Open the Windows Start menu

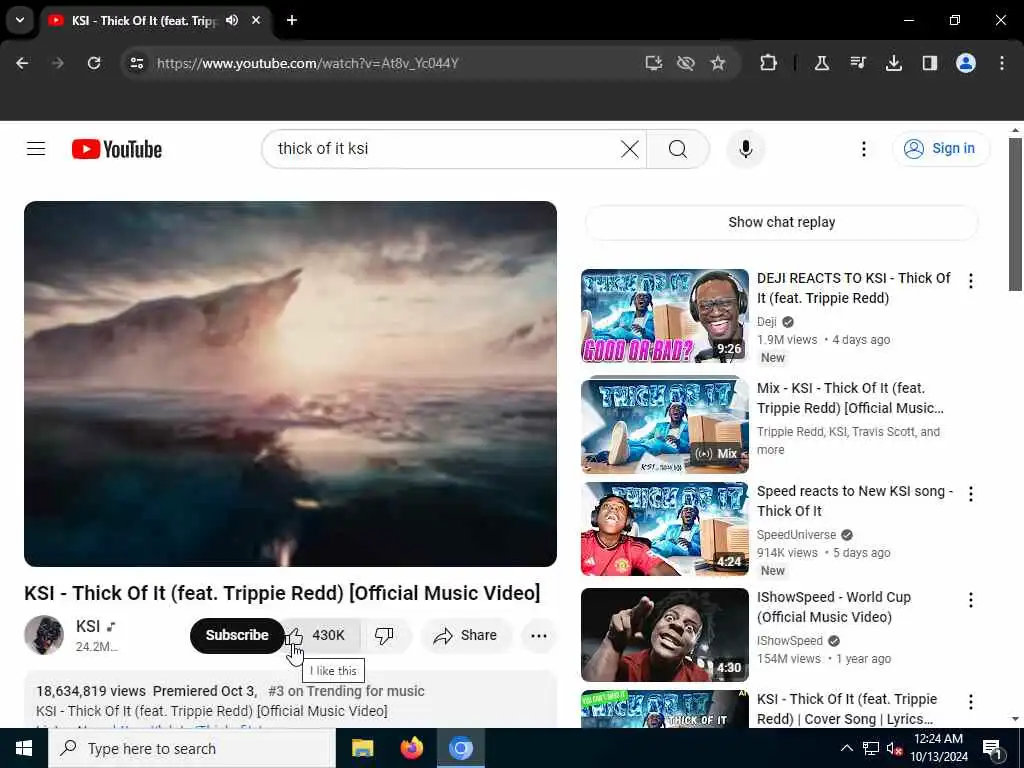pyautogui.click(x=24, y=748)
